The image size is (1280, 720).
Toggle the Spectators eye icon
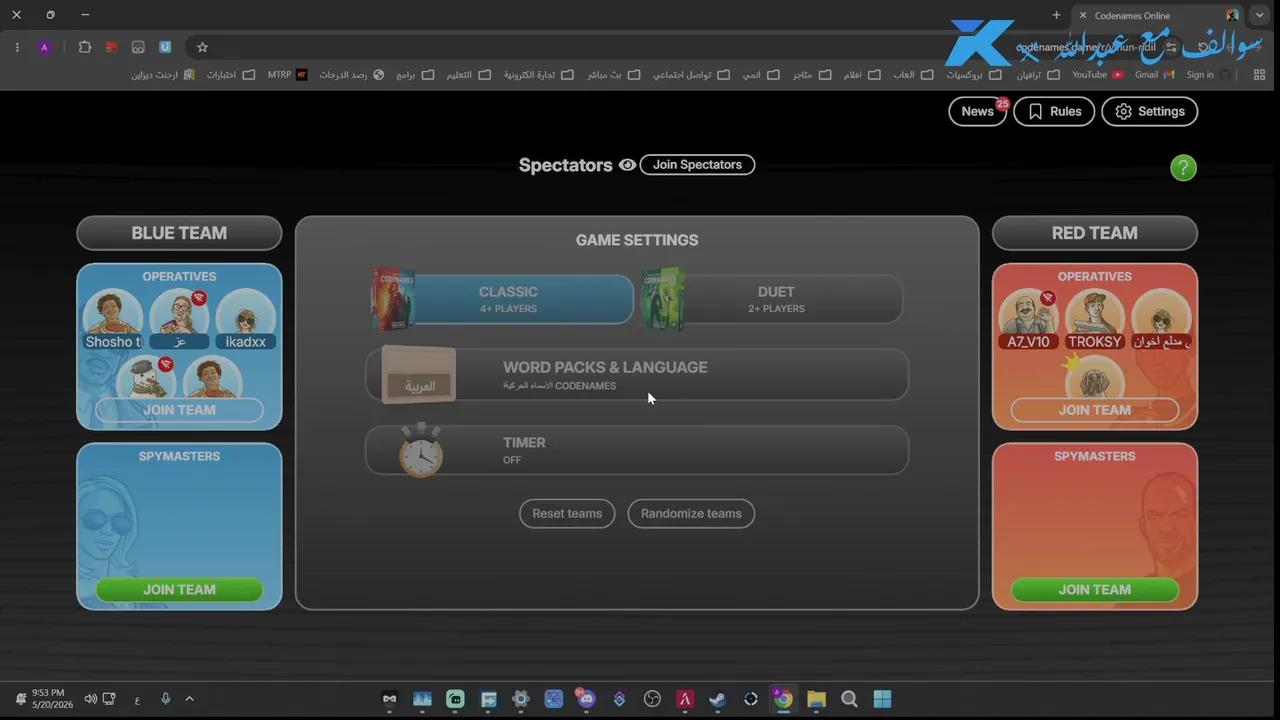pyautogui.click(x=627, y=165)
